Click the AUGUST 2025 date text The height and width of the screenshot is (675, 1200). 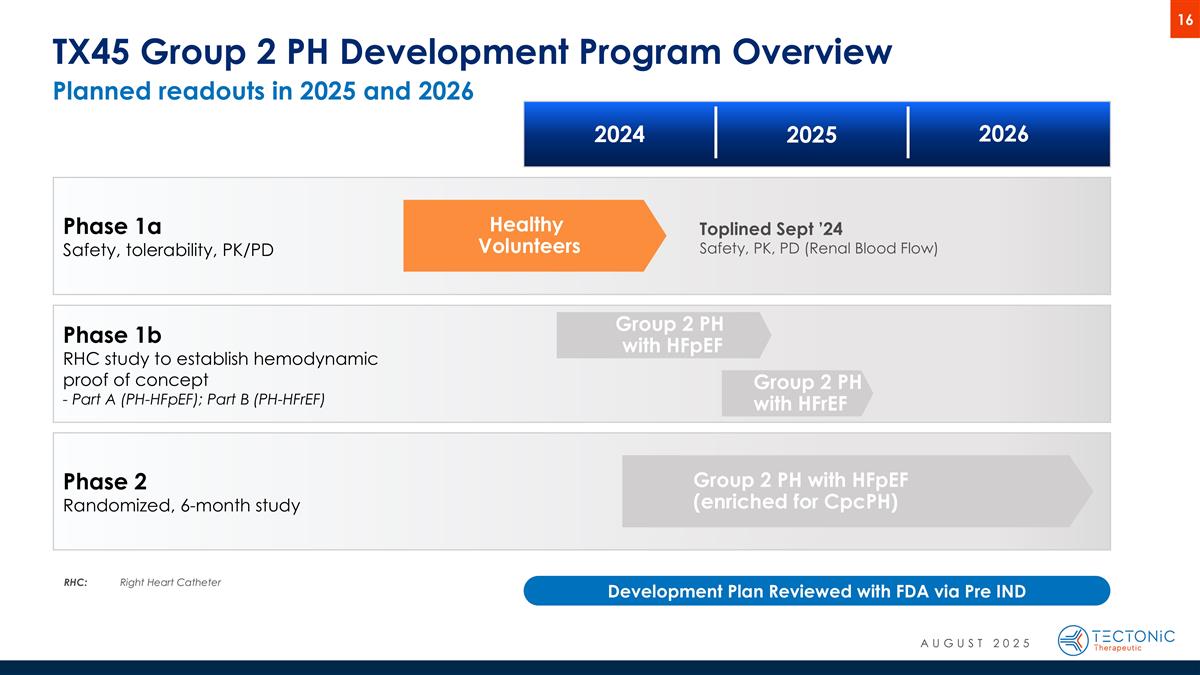click(975, 641)
